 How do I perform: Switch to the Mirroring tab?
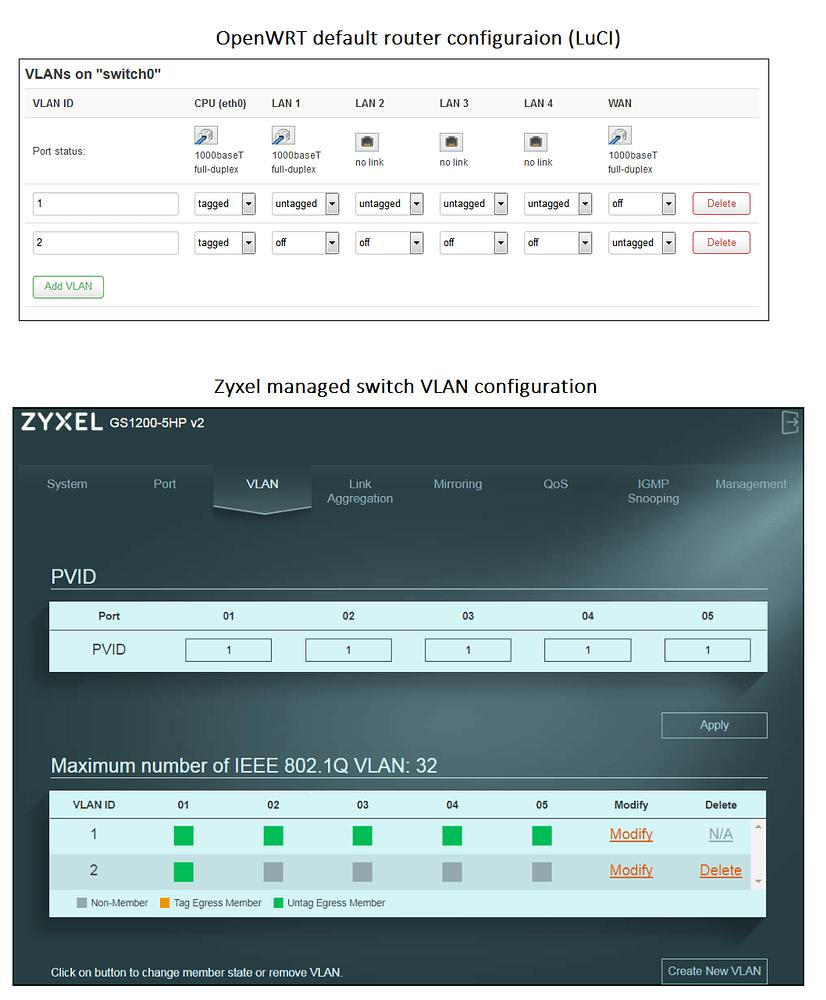(x=457, y=484)
